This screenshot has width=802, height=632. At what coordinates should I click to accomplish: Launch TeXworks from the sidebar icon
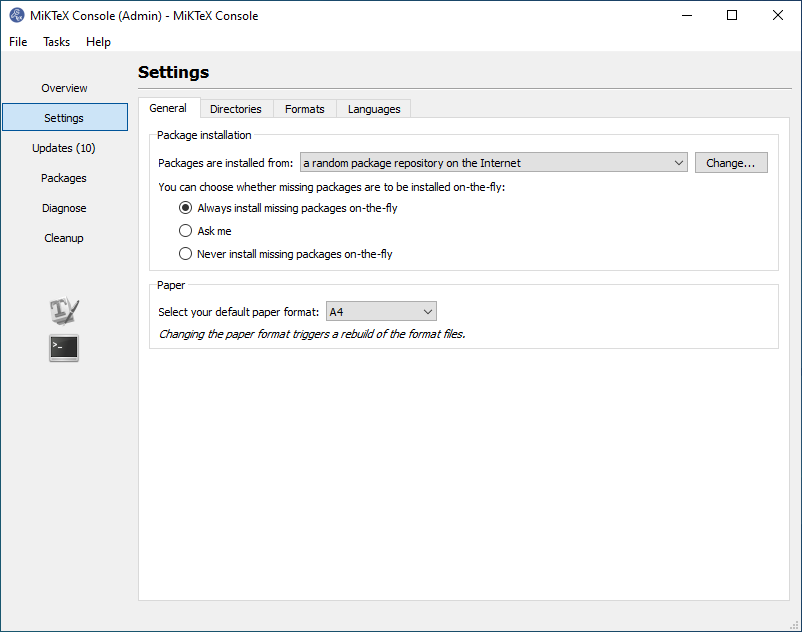64,311
